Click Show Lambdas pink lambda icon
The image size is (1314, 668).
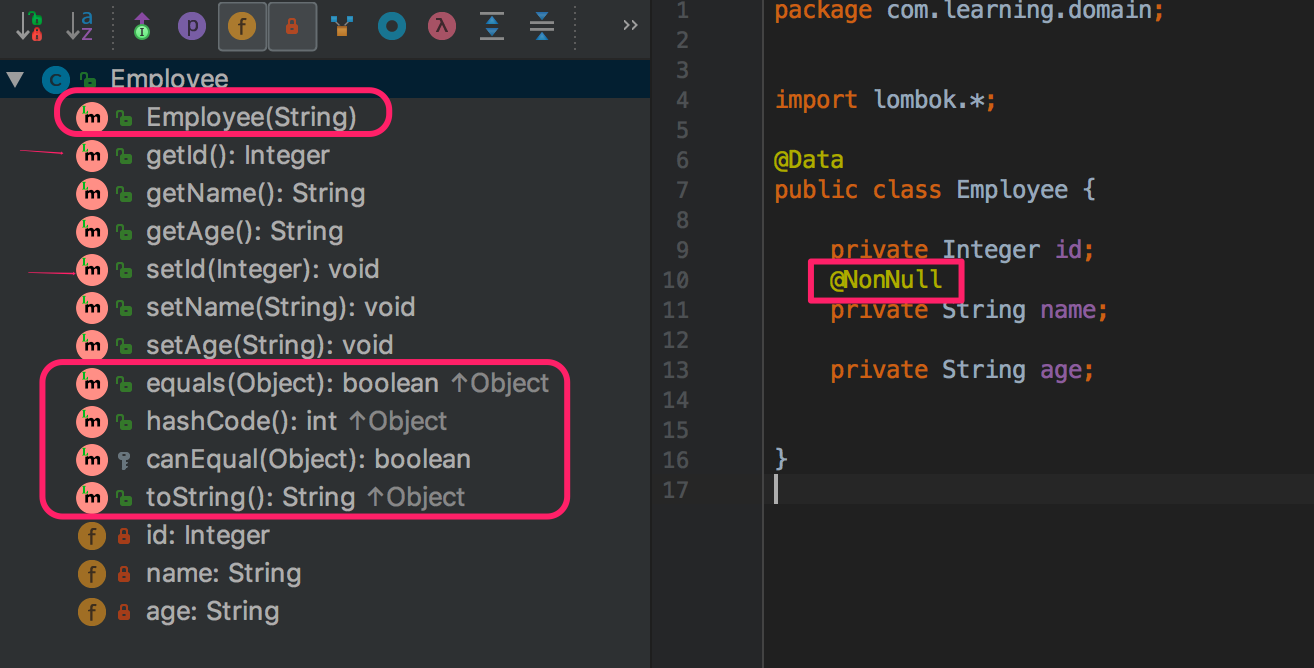(x=441, y=26)
